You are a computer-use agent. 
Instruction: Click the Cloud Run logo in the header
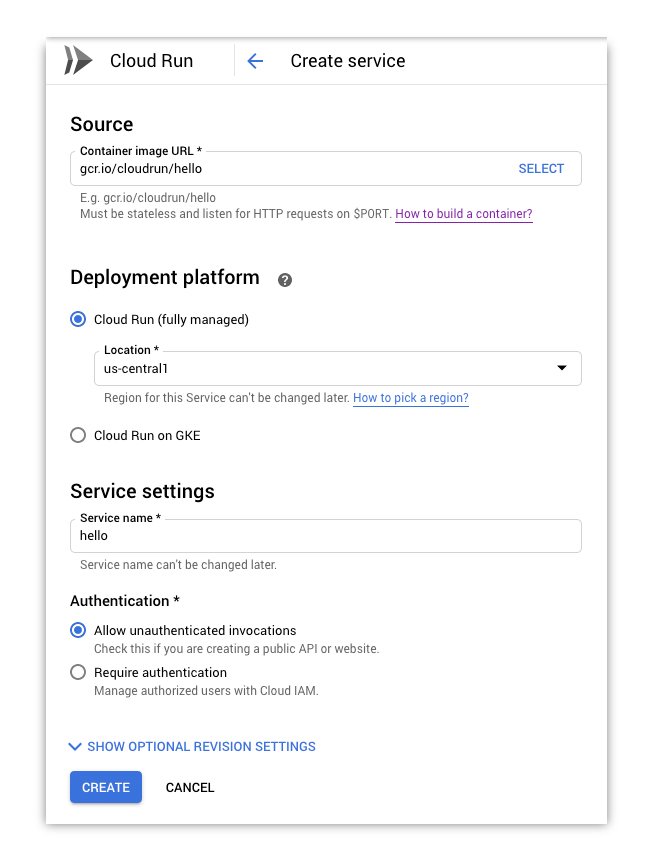[76, 60]
